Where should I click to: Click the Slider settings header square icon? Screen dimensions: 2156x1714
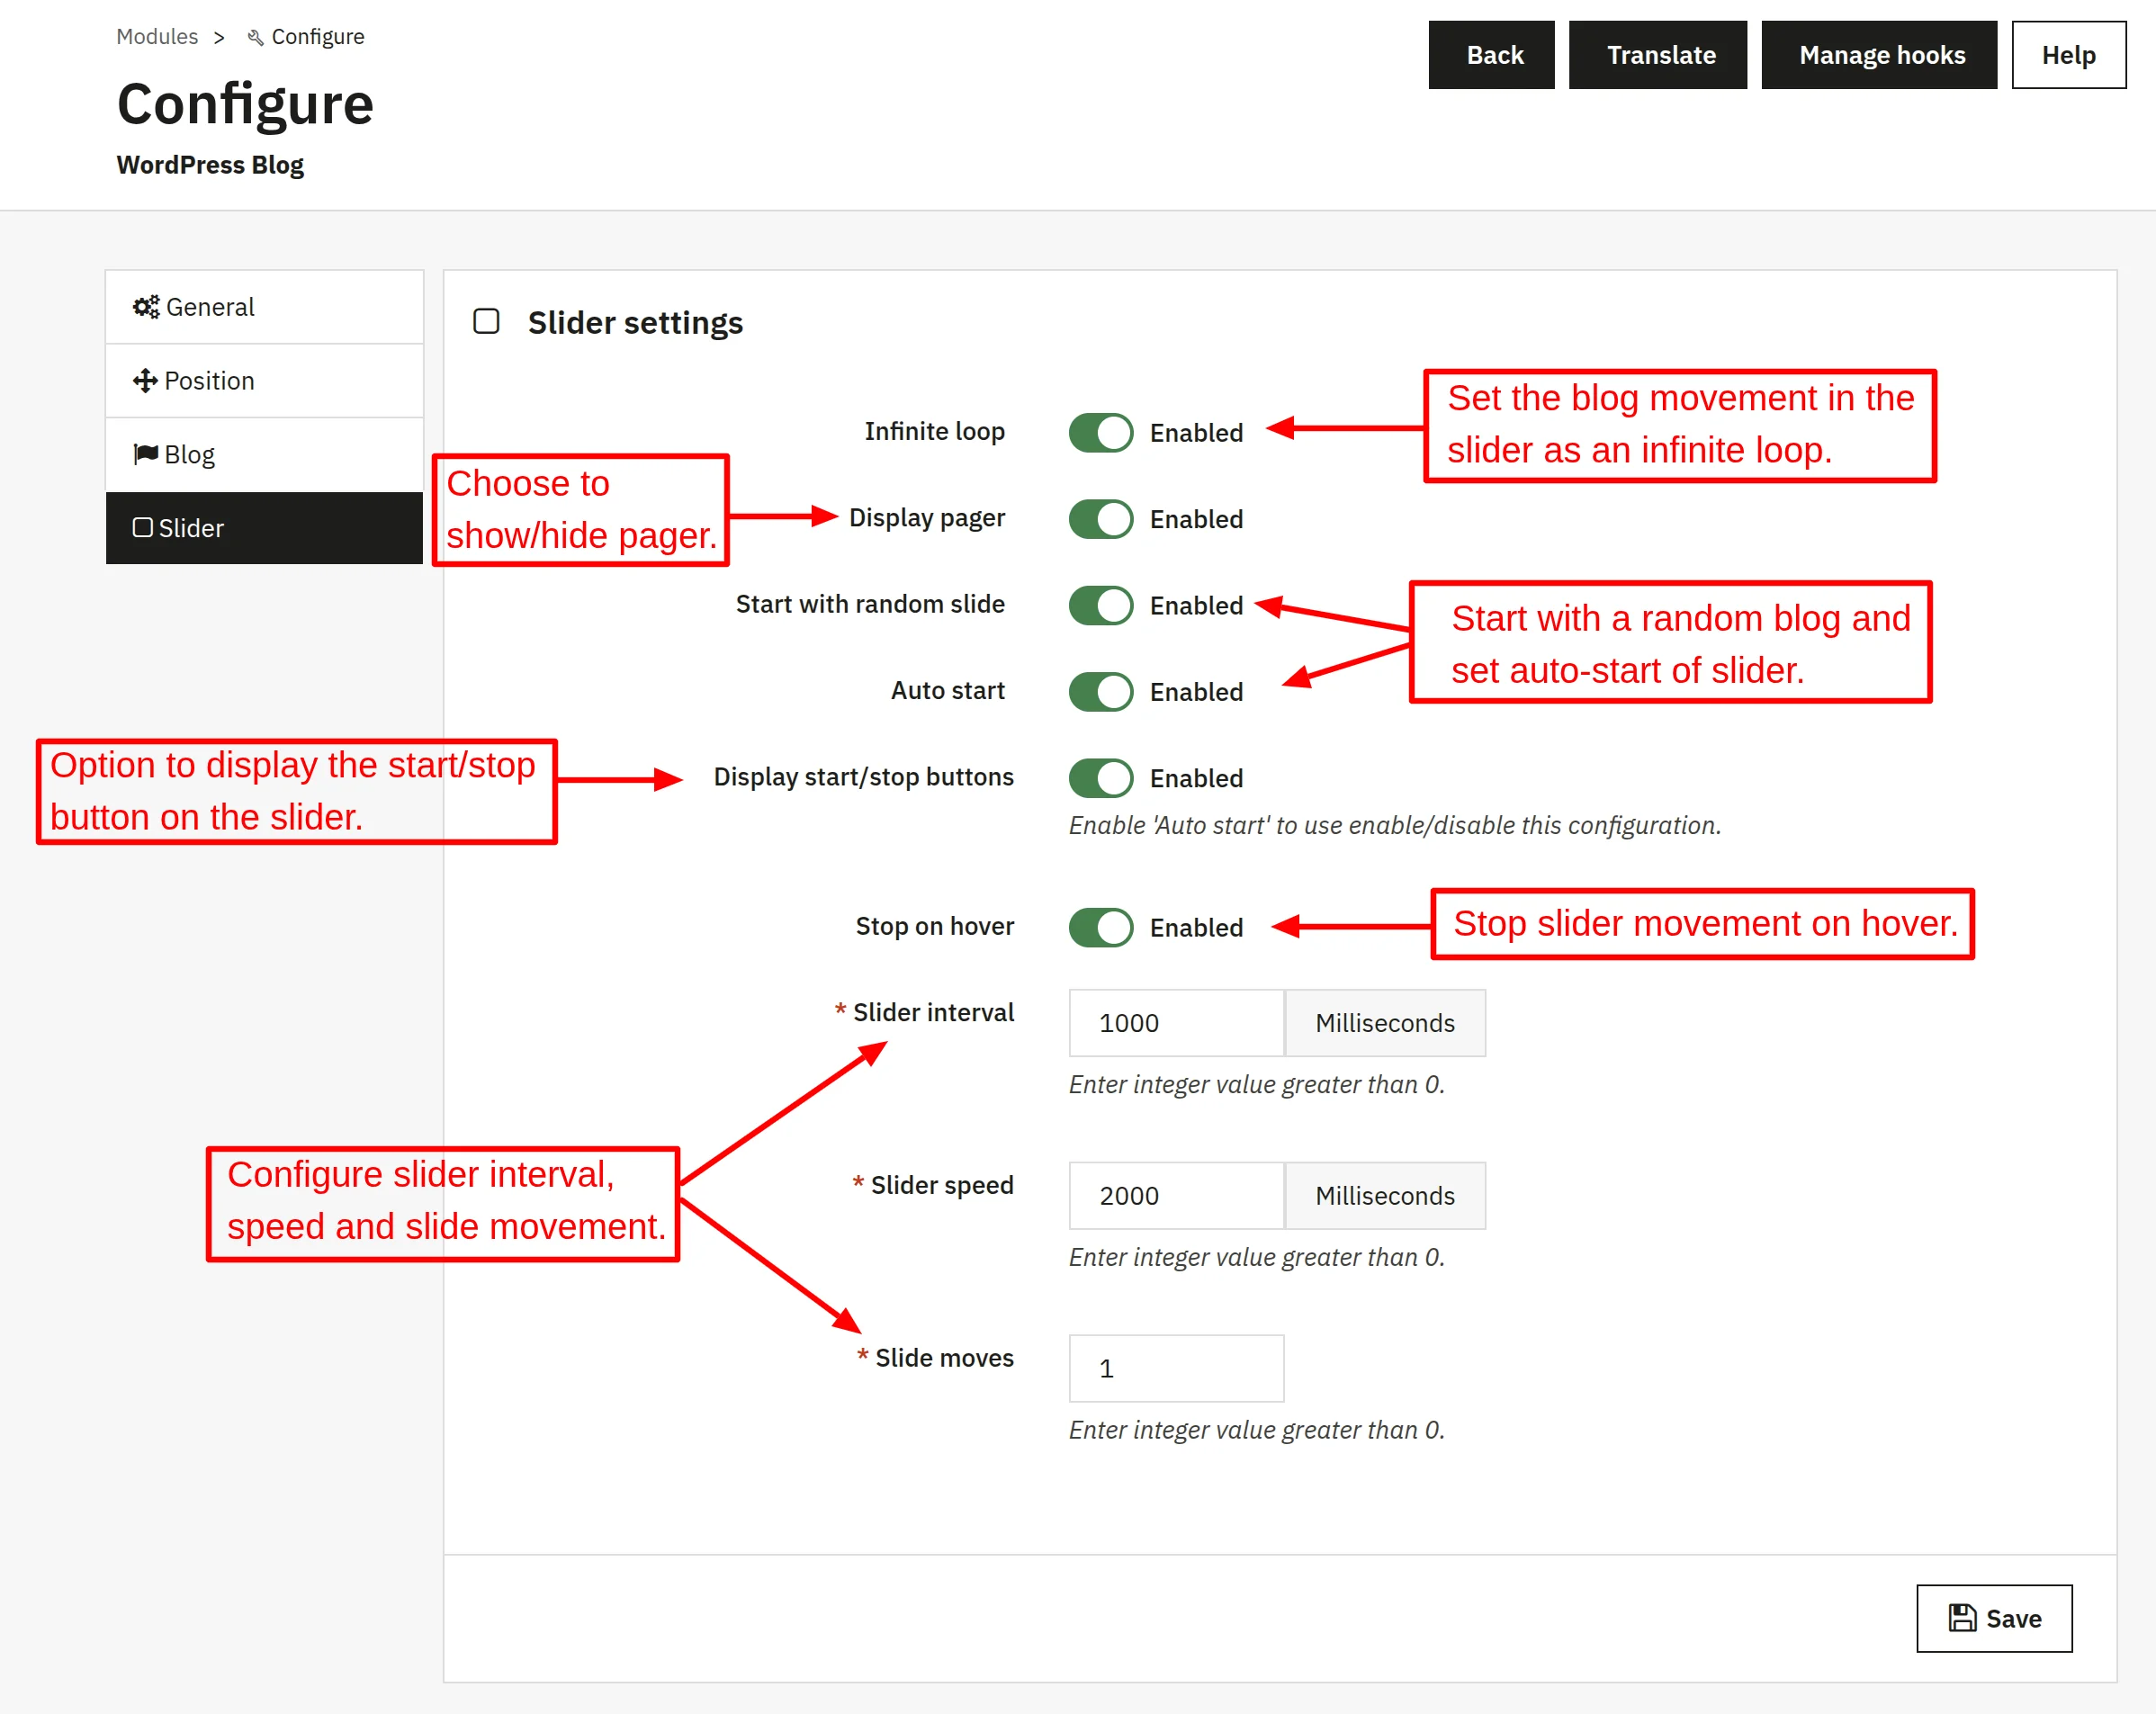click(486, 321)
